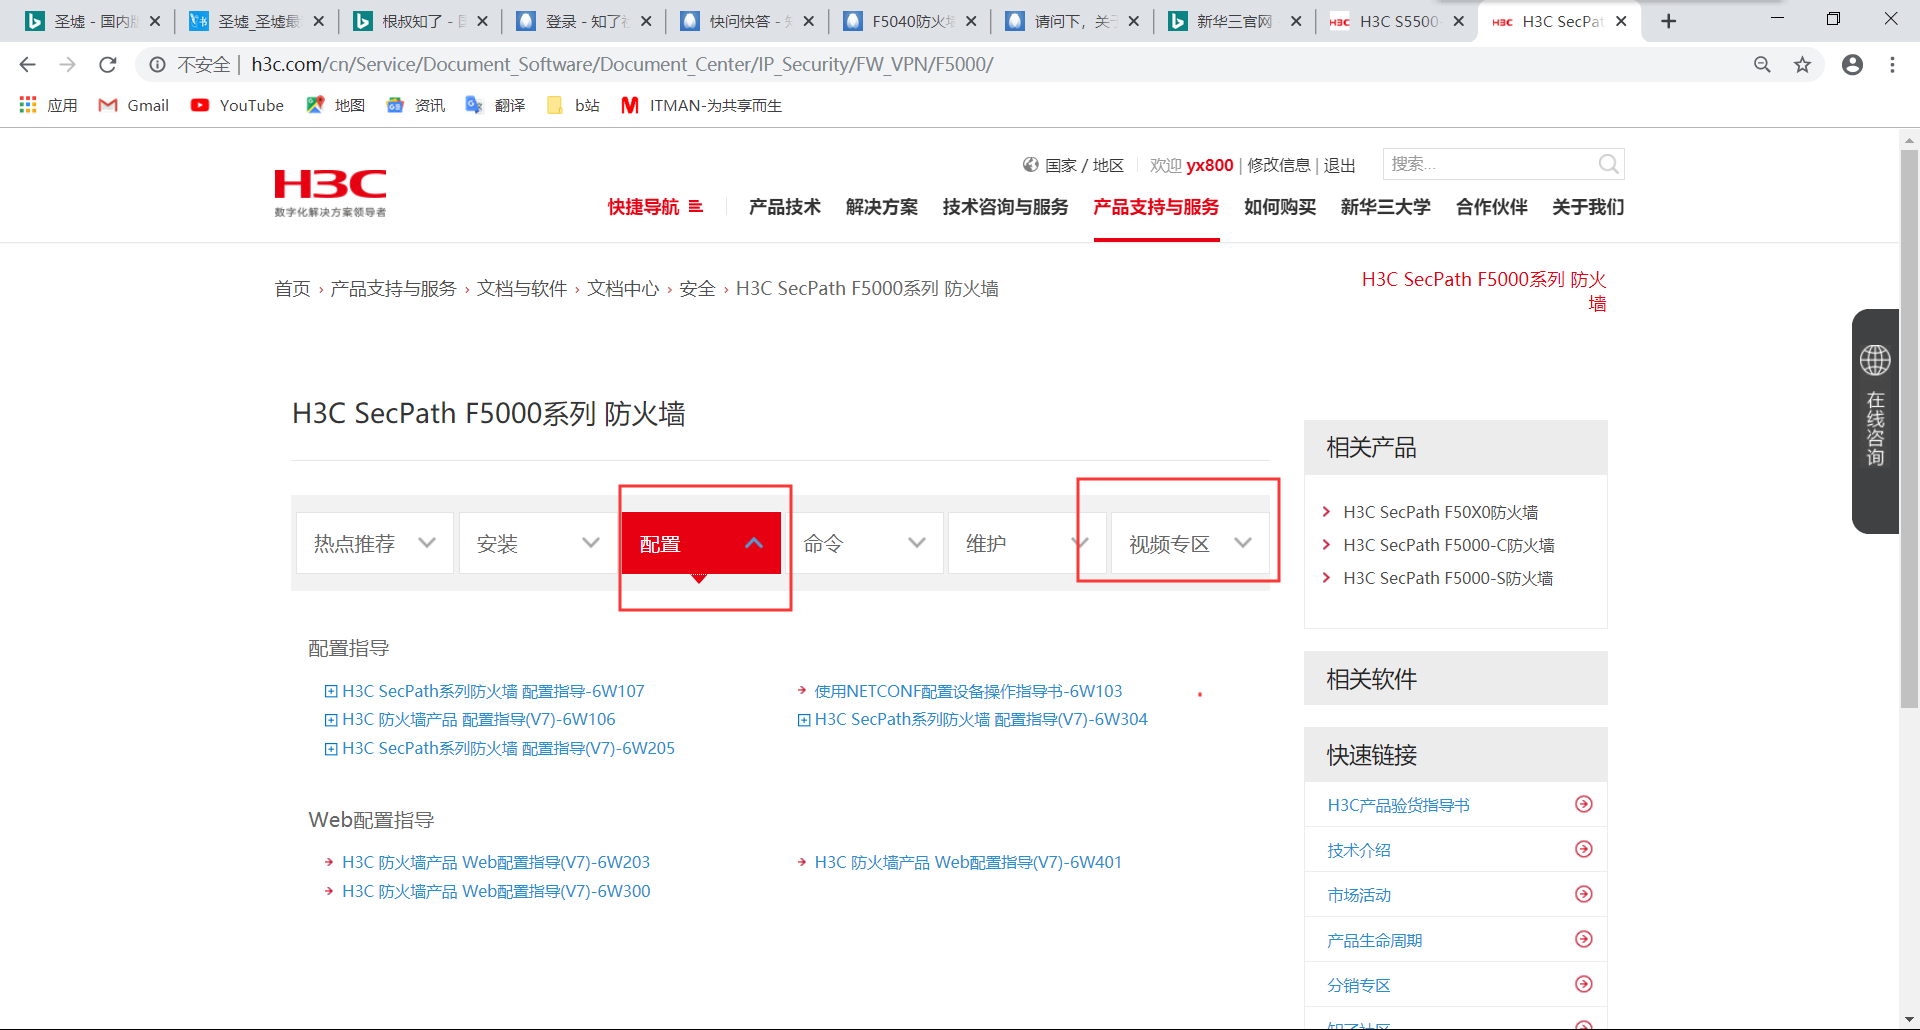
Task: Click the arrow icon beside 分销专区
Action: pos(1584,984)
